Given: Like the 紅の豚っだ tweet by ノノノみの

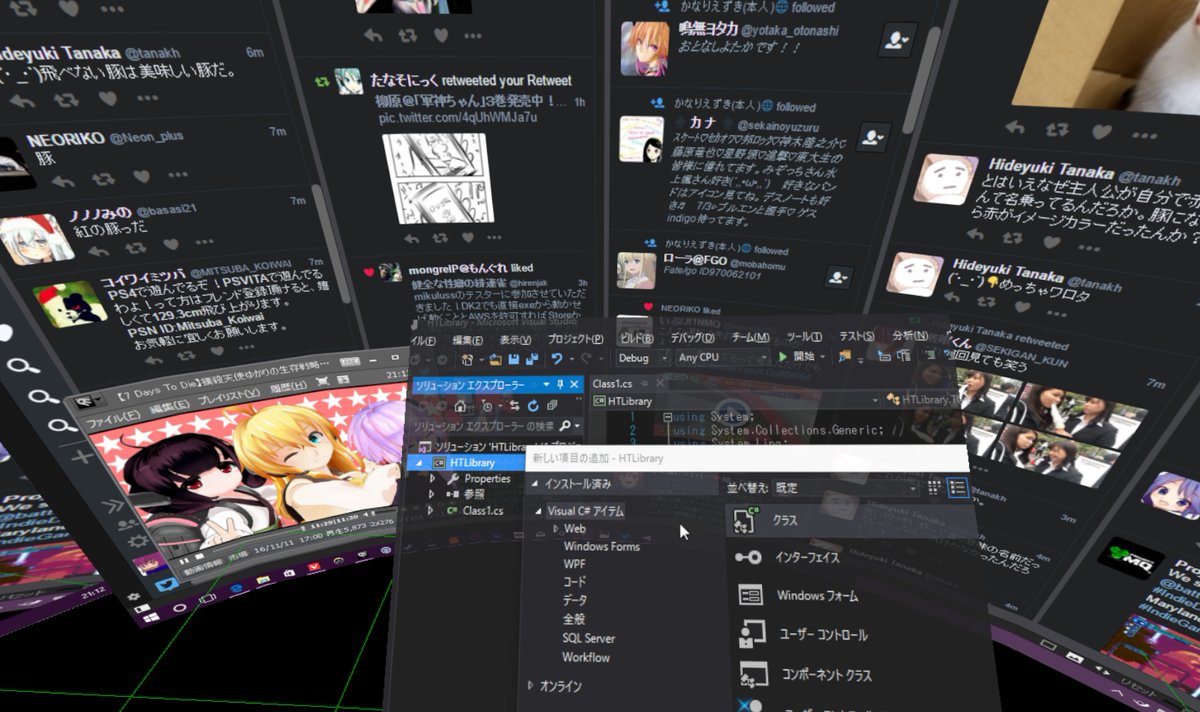Looking at the screenshot, I should point(171,245).
